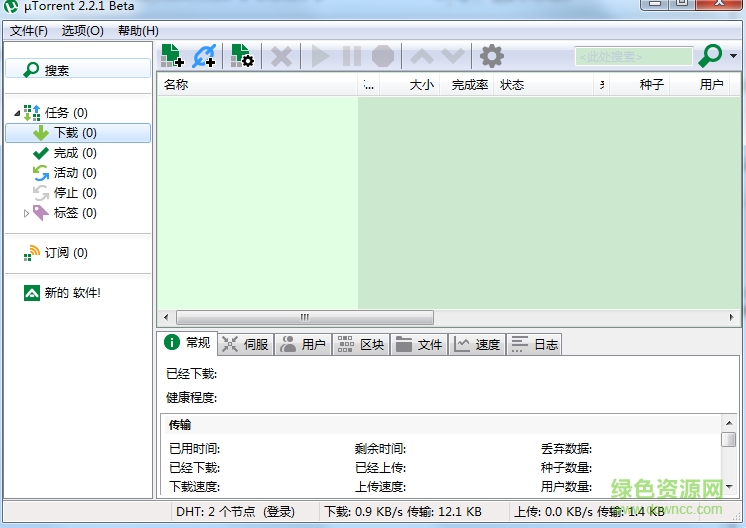Click the Remove torrent X icon
746x528 pixels.
click(281, 56)
